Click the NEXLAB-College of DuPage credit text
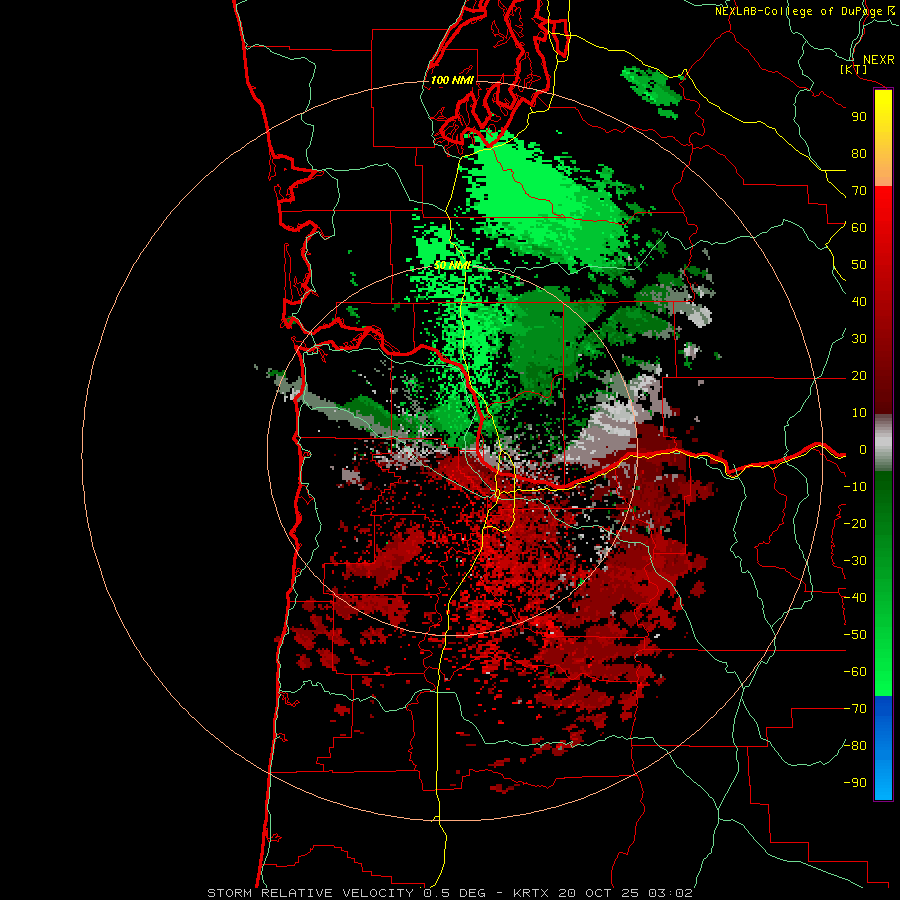This screenshot has height=900, width=900. [x=799, y=11]
